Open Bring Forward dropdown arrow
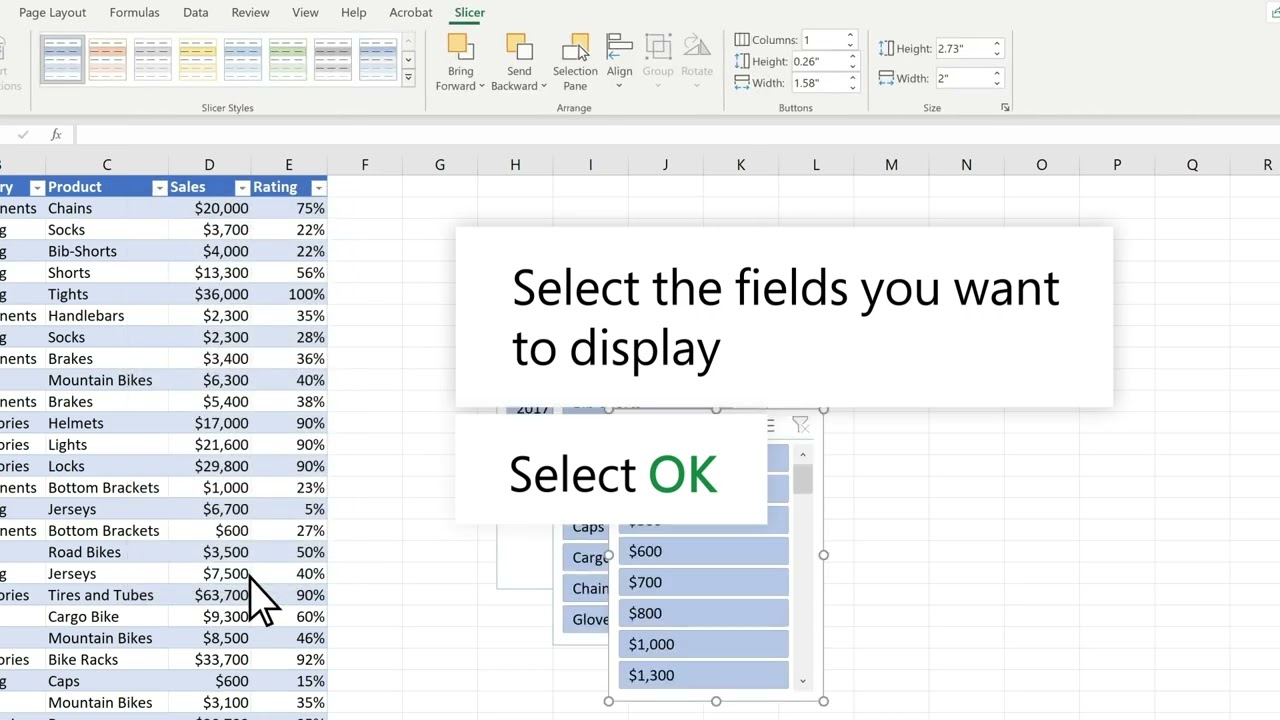Image resolution: width=1280 pixels, height=720 pixels. 481,86
